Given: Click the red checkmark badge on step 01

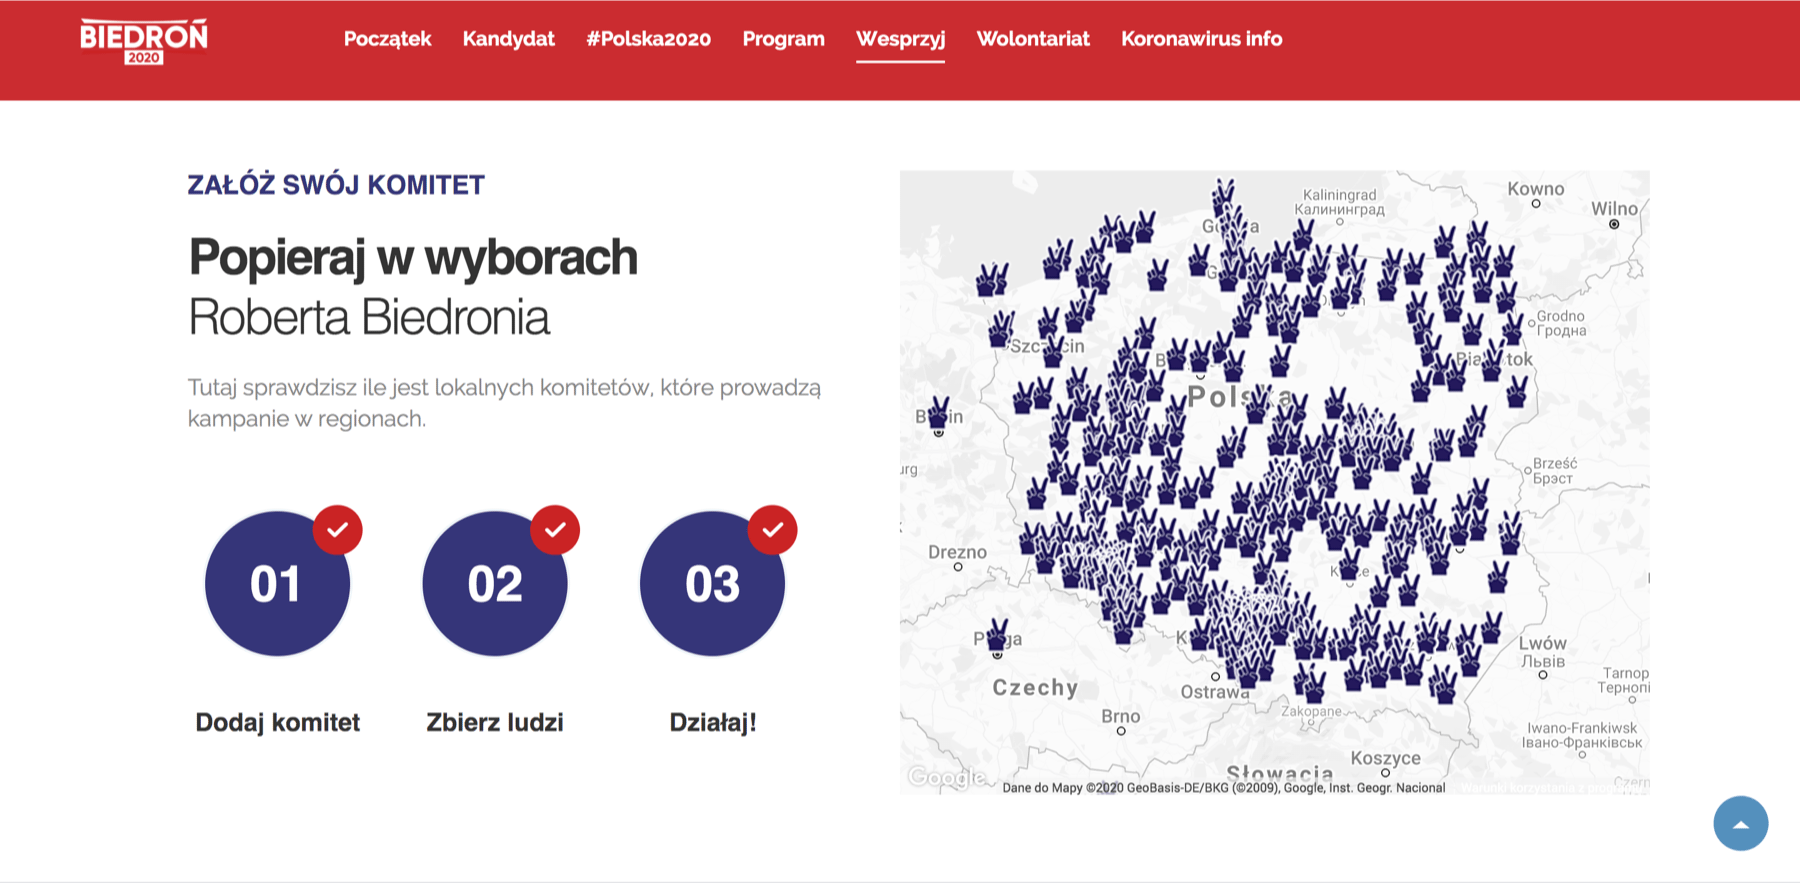Looking at the screenshot, I should (338, 529).
